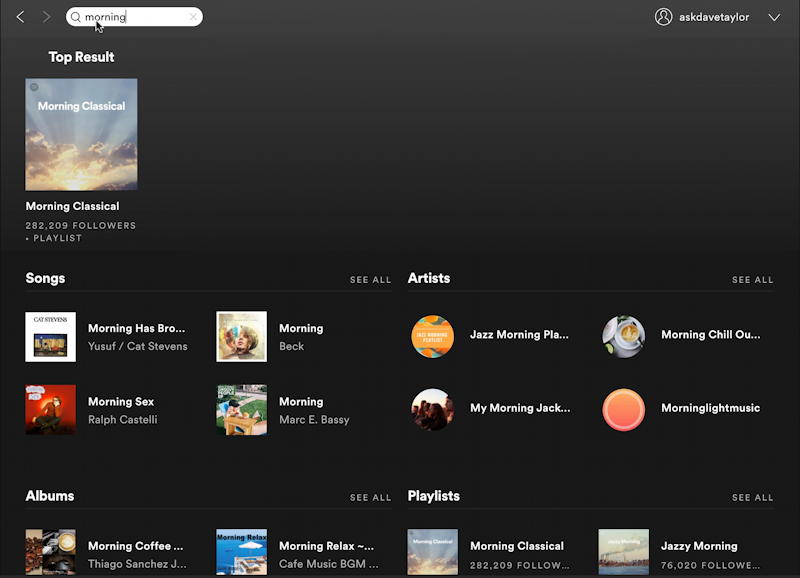Viewport: 800px width, 578px height.
Task: Open Morning Classical playlist cover in Playlists
Action: click(433, 552)
